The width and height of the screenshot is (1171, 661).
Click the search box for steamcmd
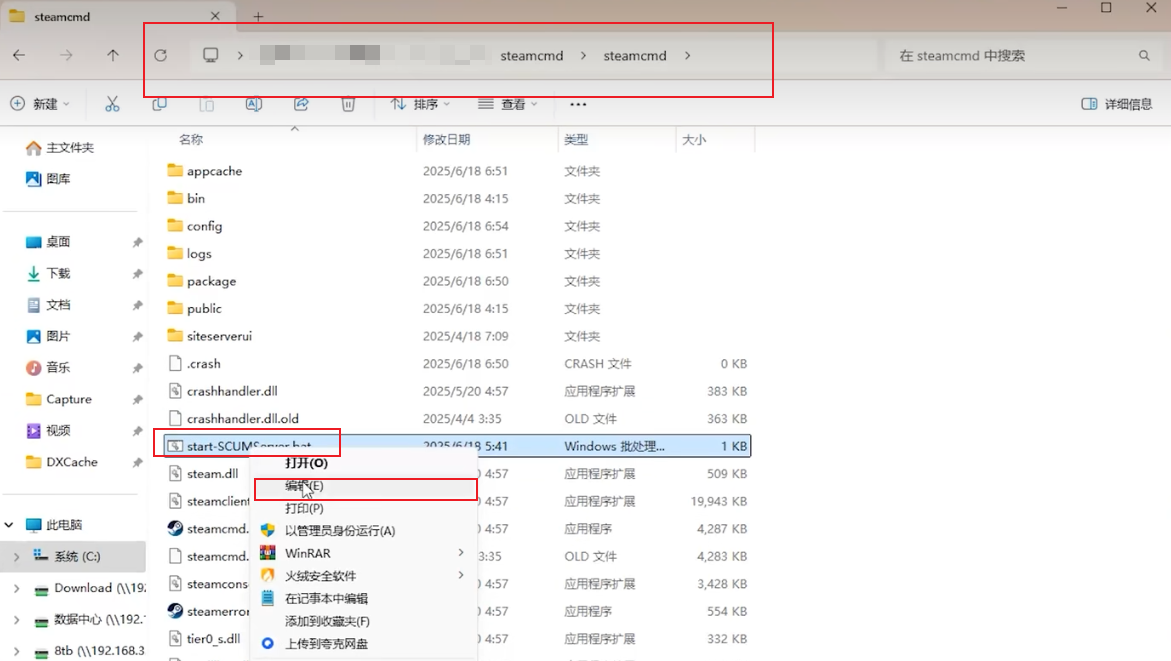[1023, 55]
